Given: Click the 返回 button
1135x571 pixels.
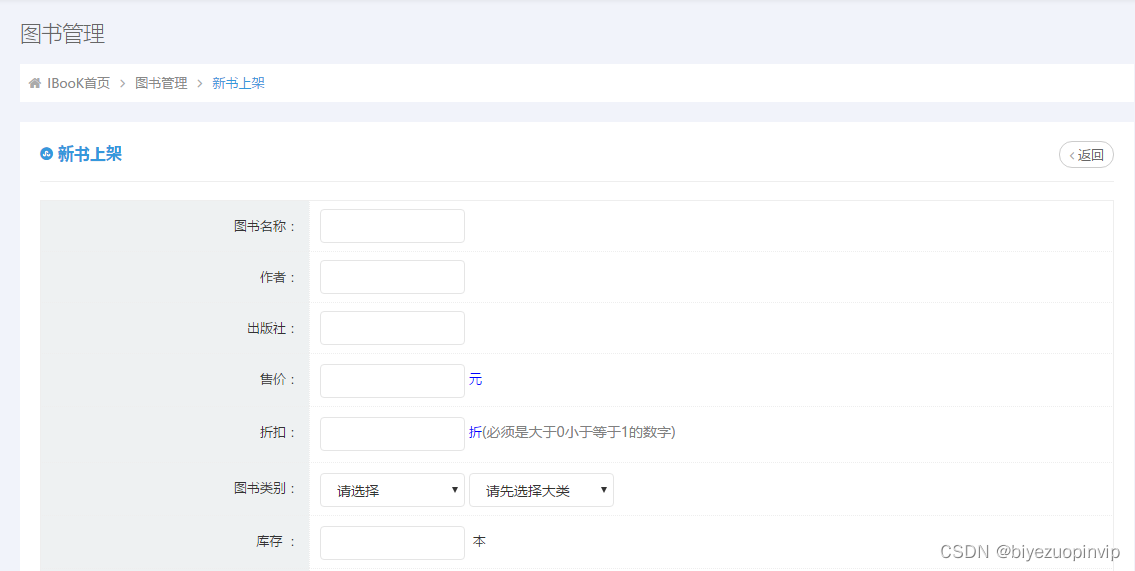Looking at the screenshot, I should point(1086,155).
